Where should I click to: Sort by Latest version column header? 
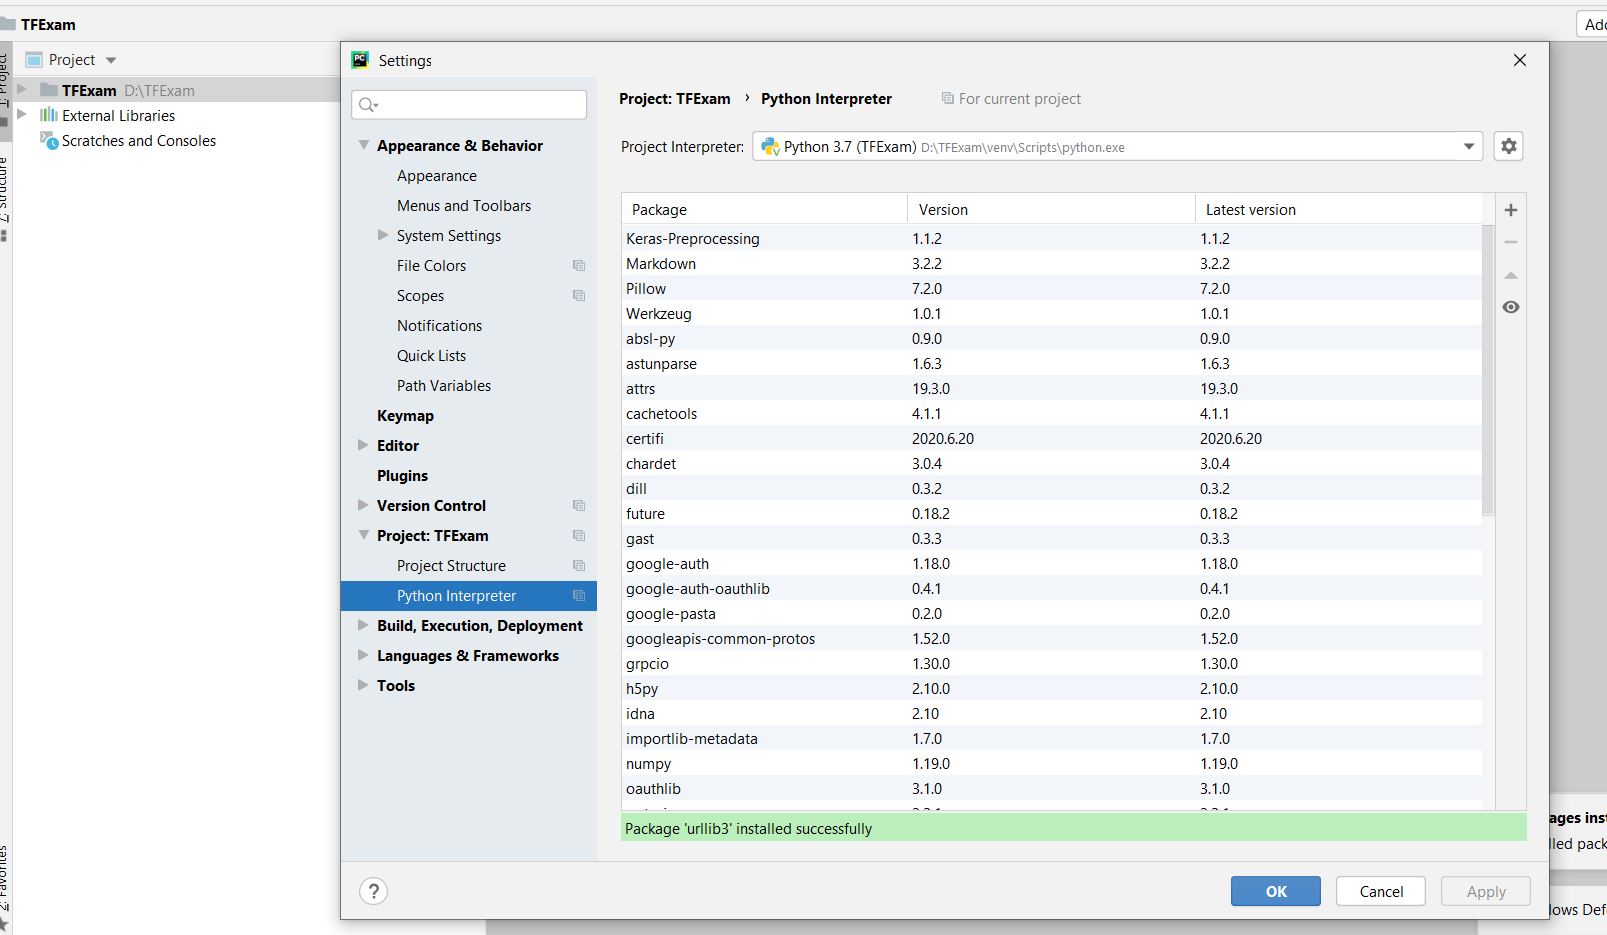[1338, 209]
